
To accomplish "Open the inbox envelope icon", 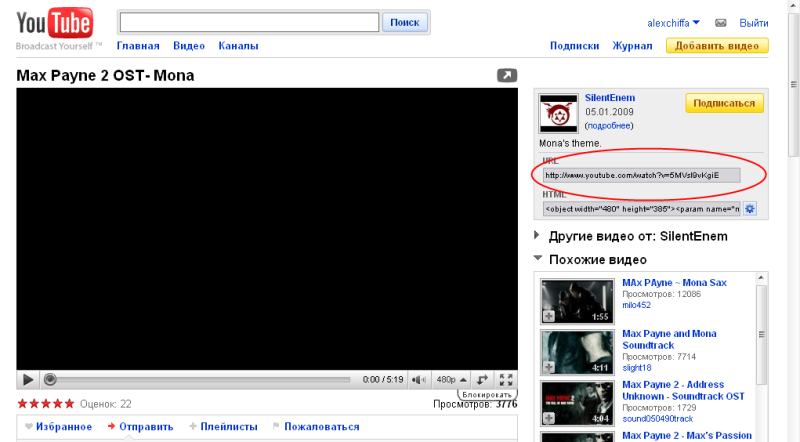I will tap(720, 23).
